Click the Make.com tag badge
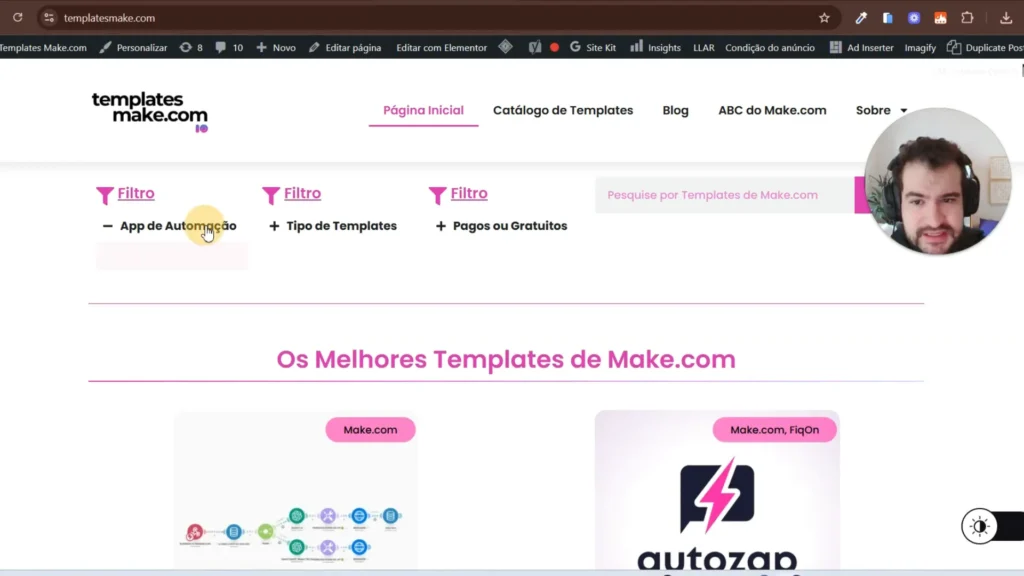The width and height of the screenshot is (1024, 576). pos(370,430)
